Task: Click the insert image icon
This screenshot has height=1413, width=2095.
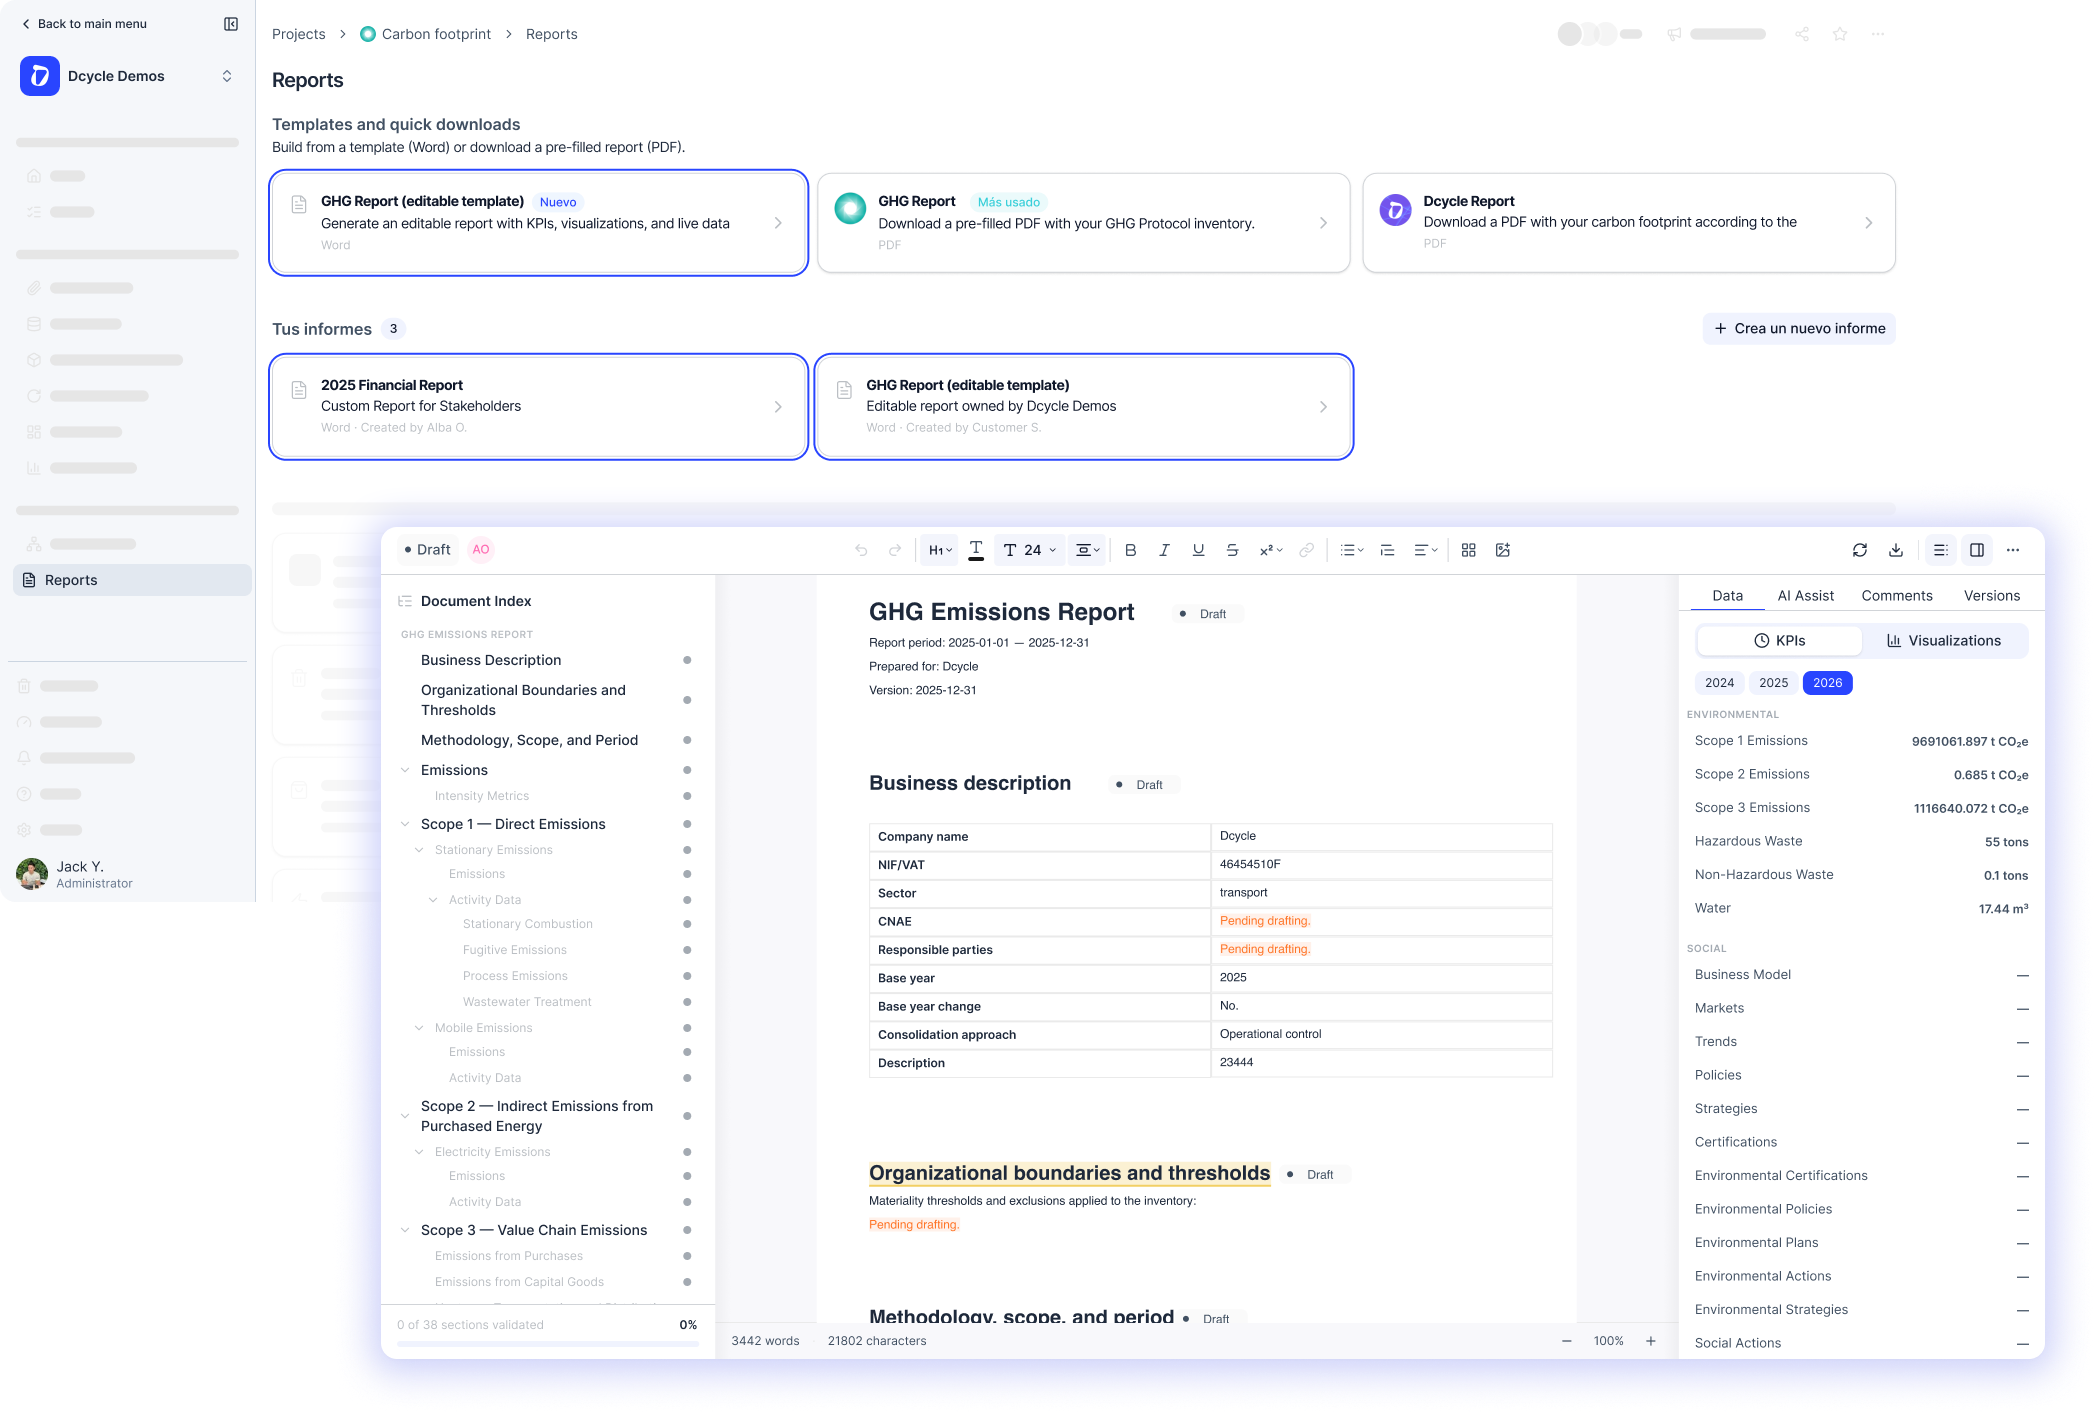Action: [x=1502, y=550]
